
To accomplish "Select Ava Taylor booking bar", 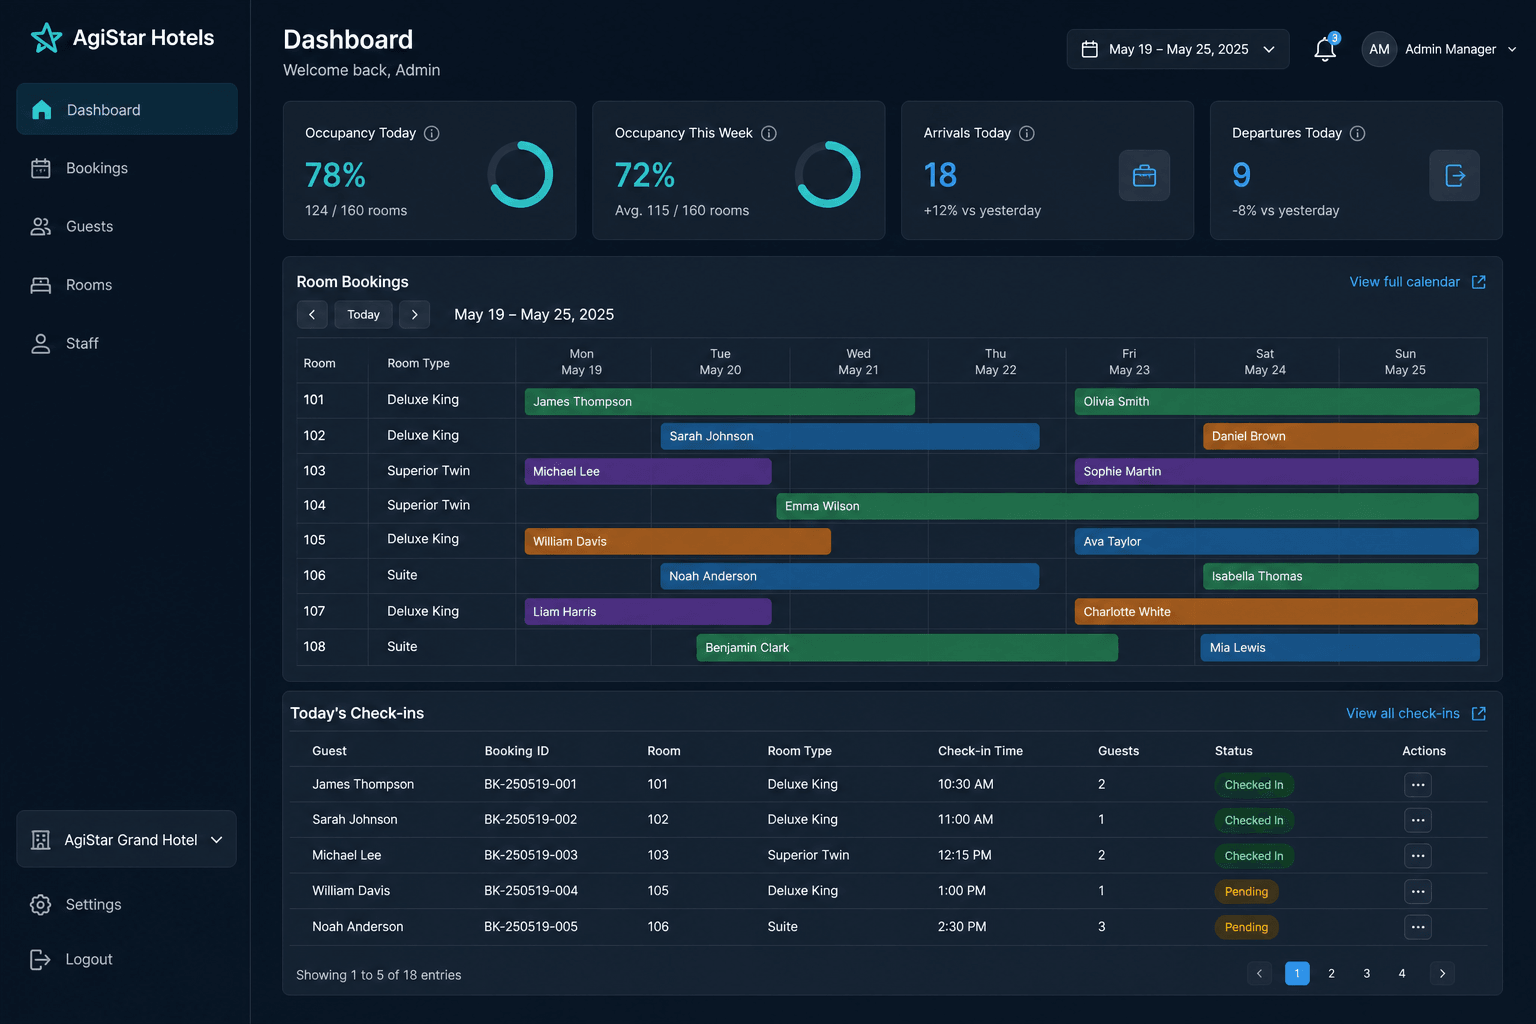I will click(1277, 541).
